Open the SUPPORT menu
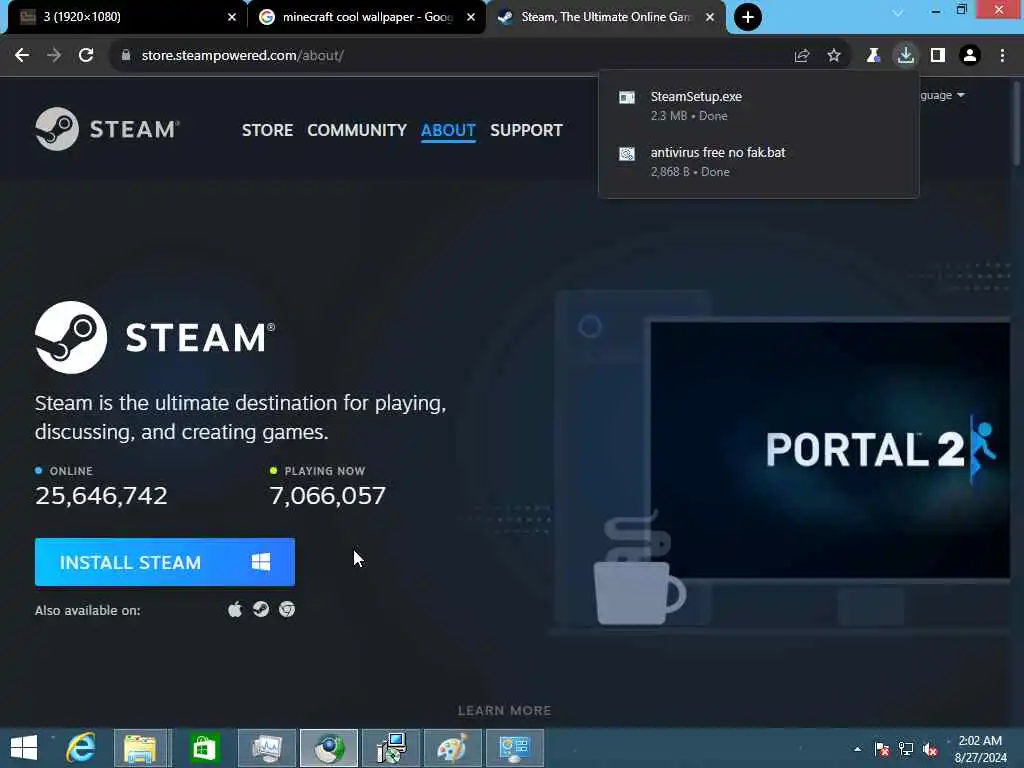The width and height of the screenshot is (1024, 768). pos(526,130)
